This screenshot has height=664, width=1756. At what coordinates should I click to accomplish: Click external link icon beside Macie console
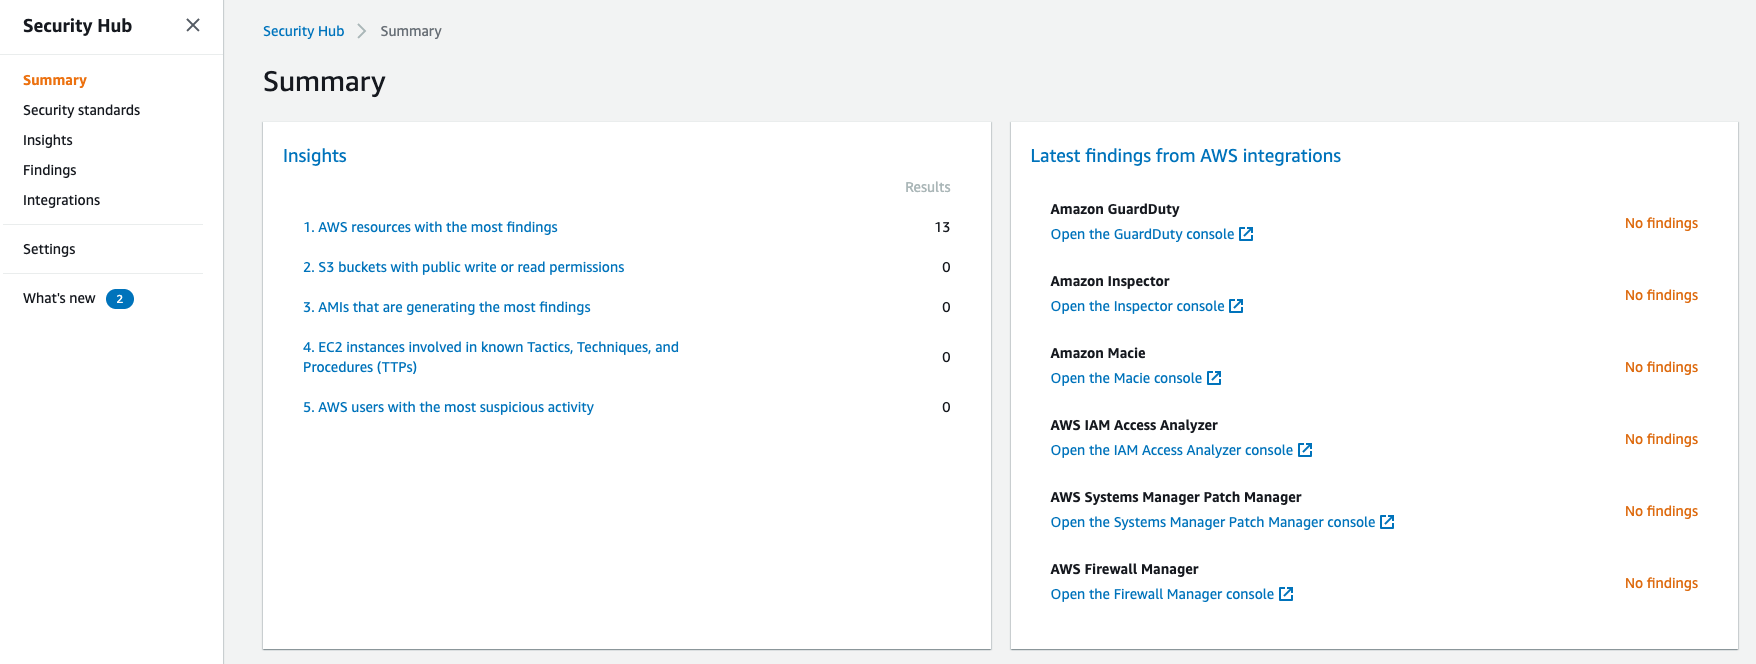pyautogui.click(x=1214, y=378)
